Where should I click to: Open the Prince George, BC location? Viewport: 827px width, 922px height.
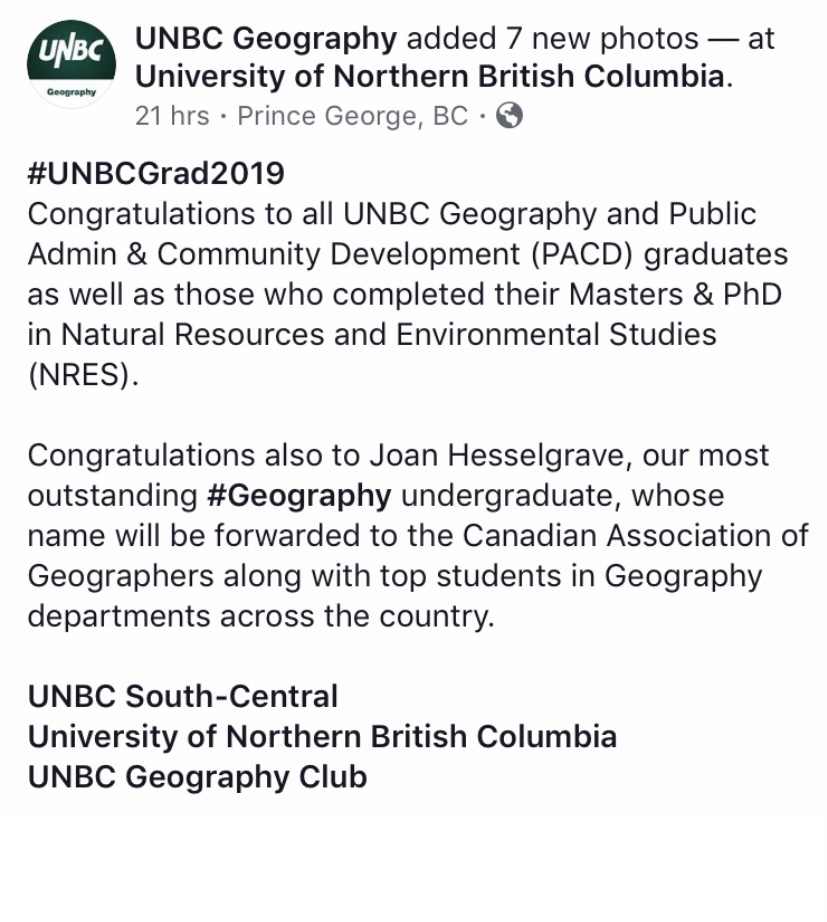352,116
